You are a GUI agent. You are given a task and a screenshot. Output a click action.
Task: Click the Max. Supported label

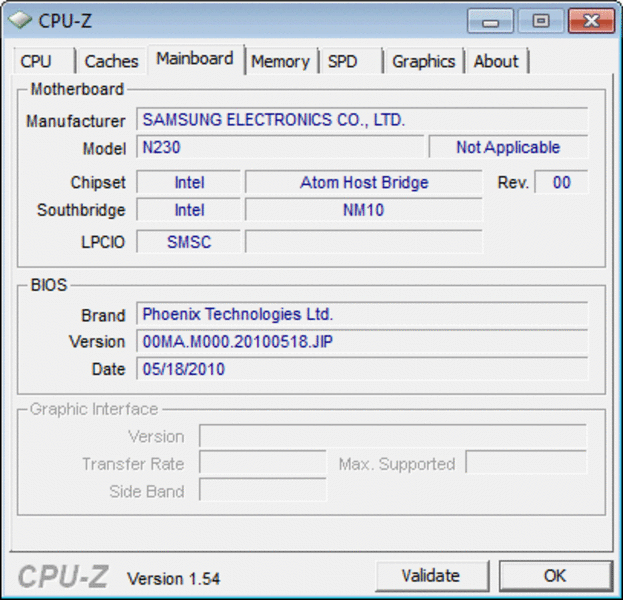click(x=397, y=464)
